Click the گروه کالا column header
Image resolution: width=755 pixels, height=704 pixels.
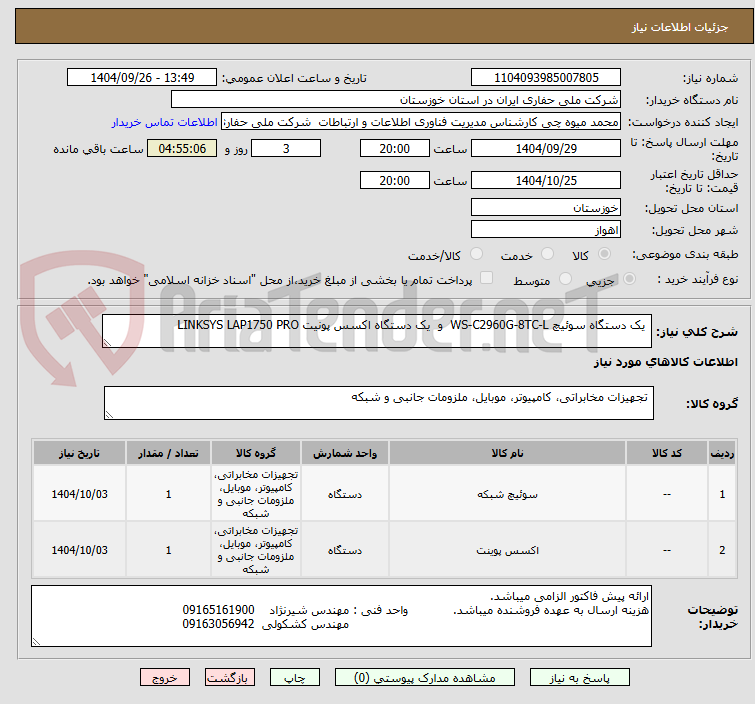point(256,453)
